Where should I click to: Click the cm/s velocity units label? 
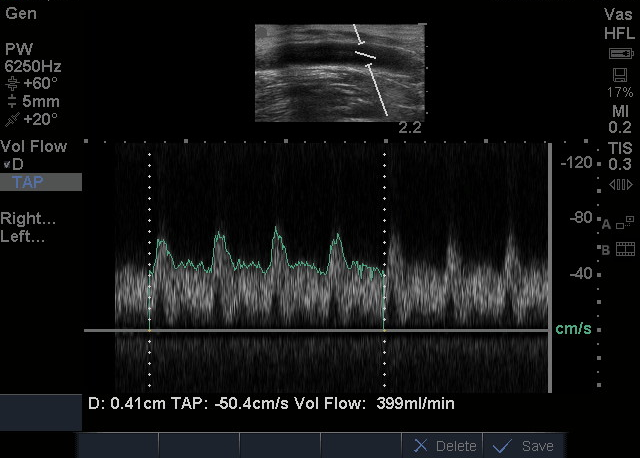pyautogui.click(x=573, y=329)
